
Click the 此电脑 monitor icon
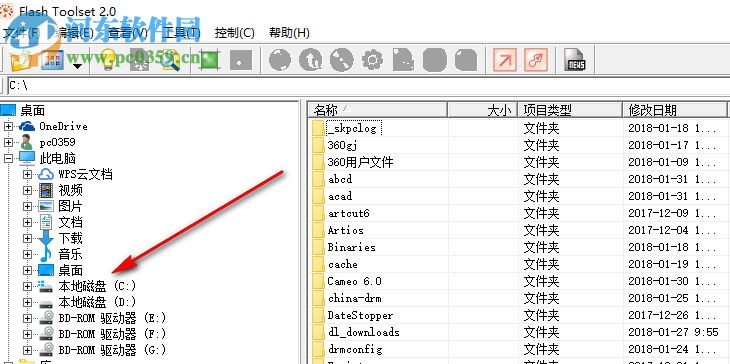[27, 158]
